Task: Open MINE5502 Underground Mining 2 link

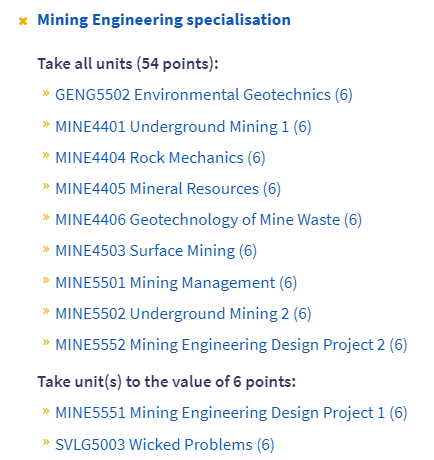Action: click(x=183, y=314)
